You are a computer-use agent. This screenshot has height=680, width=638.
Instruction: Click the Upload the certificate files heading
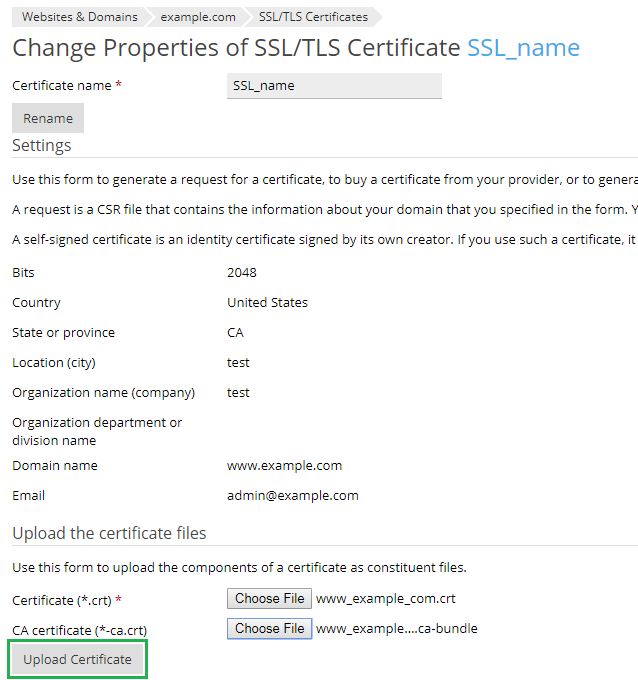point(109,533)
